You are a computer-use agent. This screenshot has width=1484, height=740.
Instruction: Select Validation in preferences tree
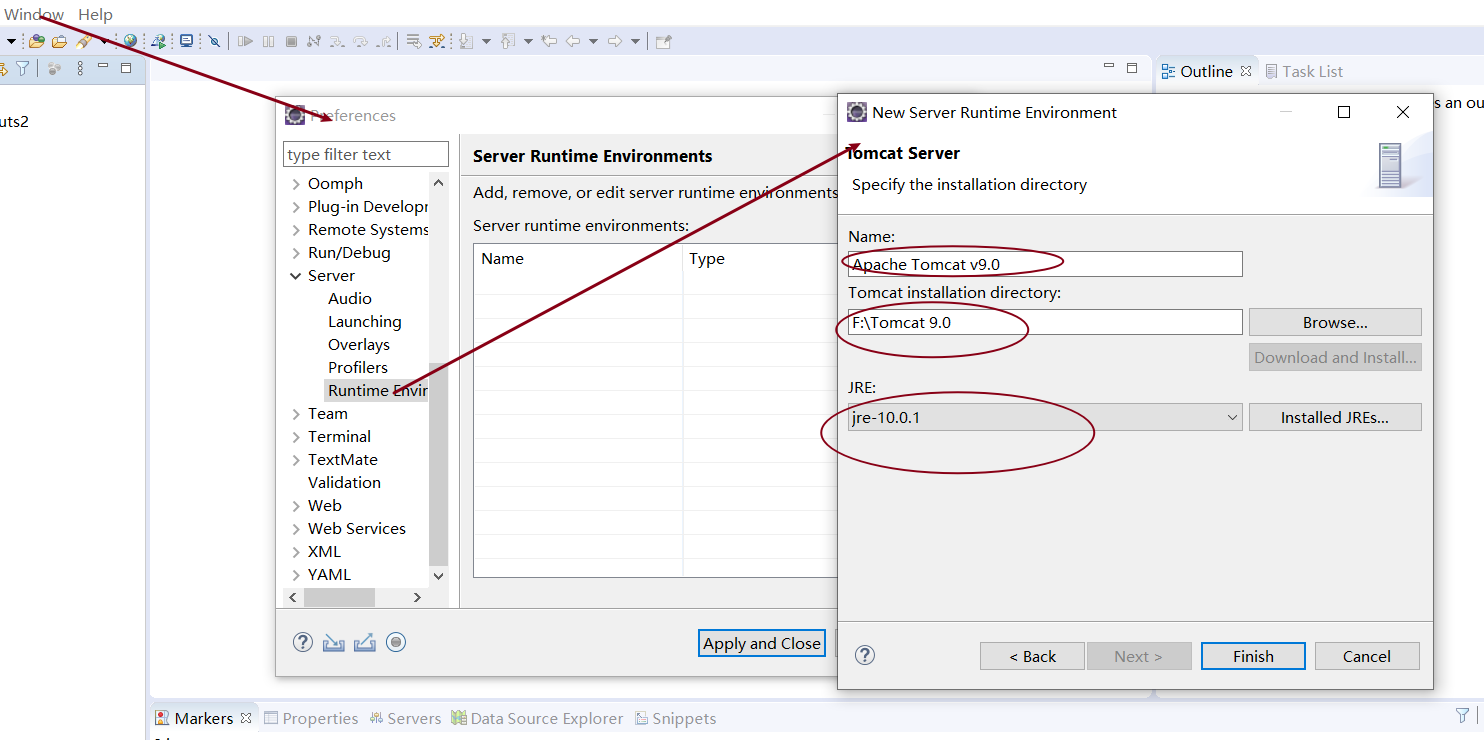[x=344, y=483]
